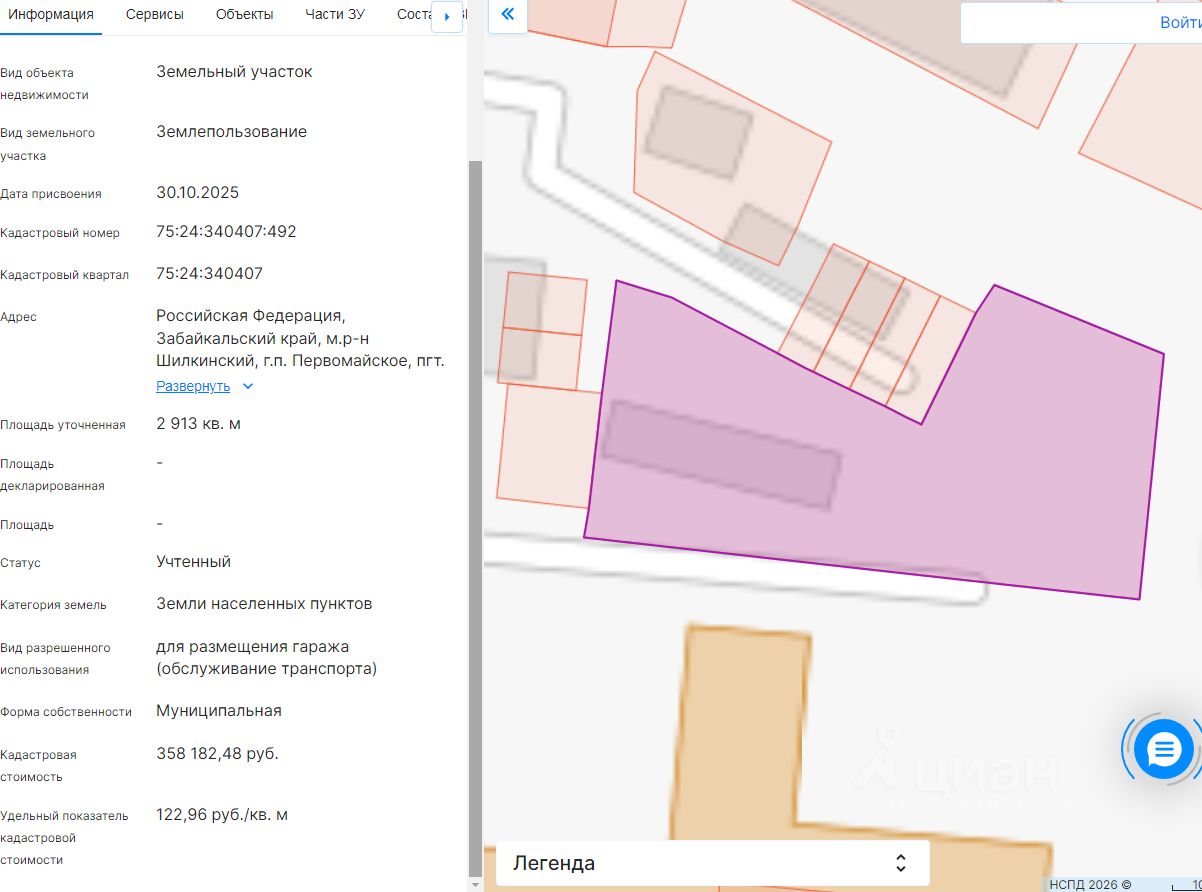Image resolution: width=1202 pixels, height=892 pixels.
Task: Click cadastral quarter value 75:24:340407
Action: click(209, 274)
